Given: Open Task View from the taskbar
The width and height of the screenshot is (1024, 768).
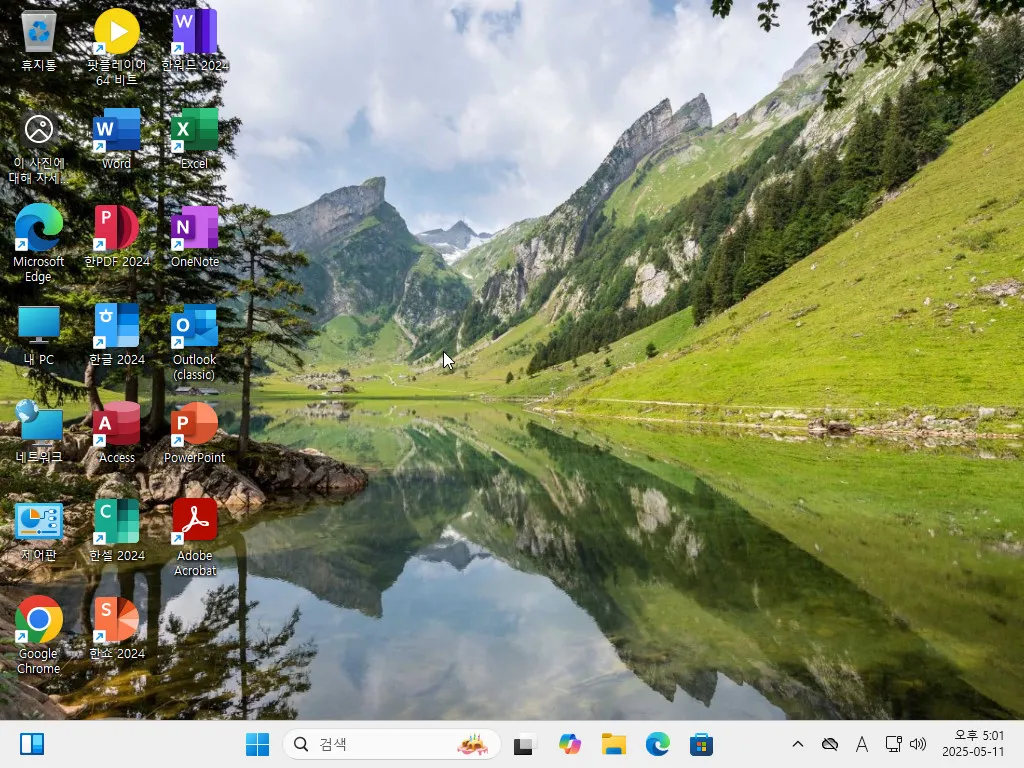Looking at the screenshot, I should 525,745.
